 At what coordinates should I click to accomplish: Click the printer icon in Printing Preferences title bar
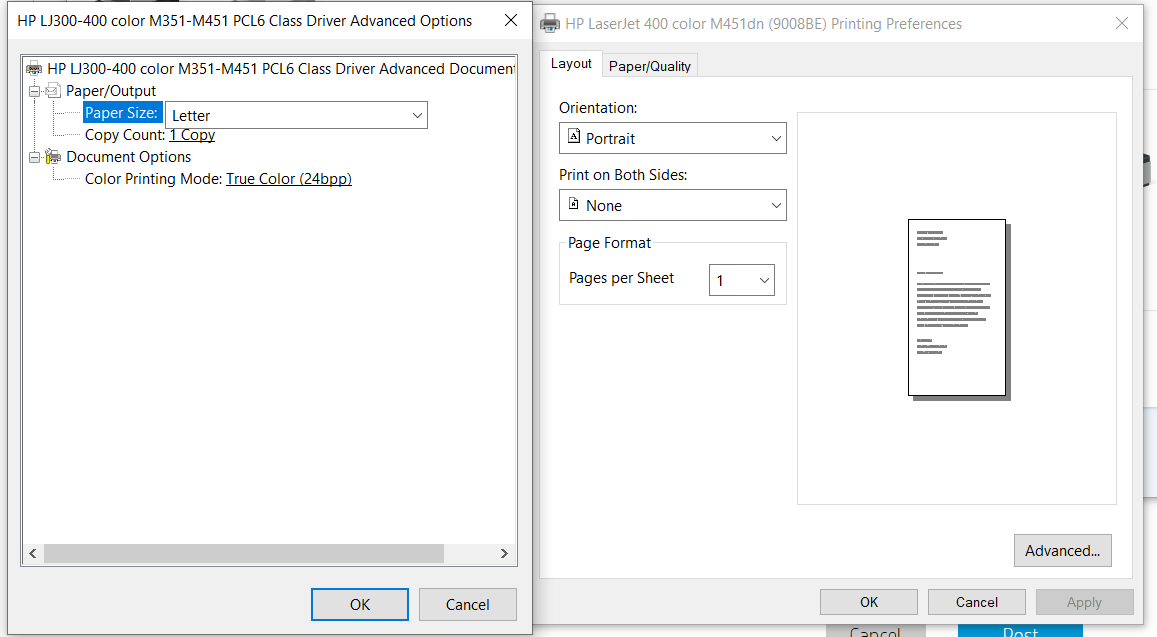pyautogui.click(x=550, y=23)
